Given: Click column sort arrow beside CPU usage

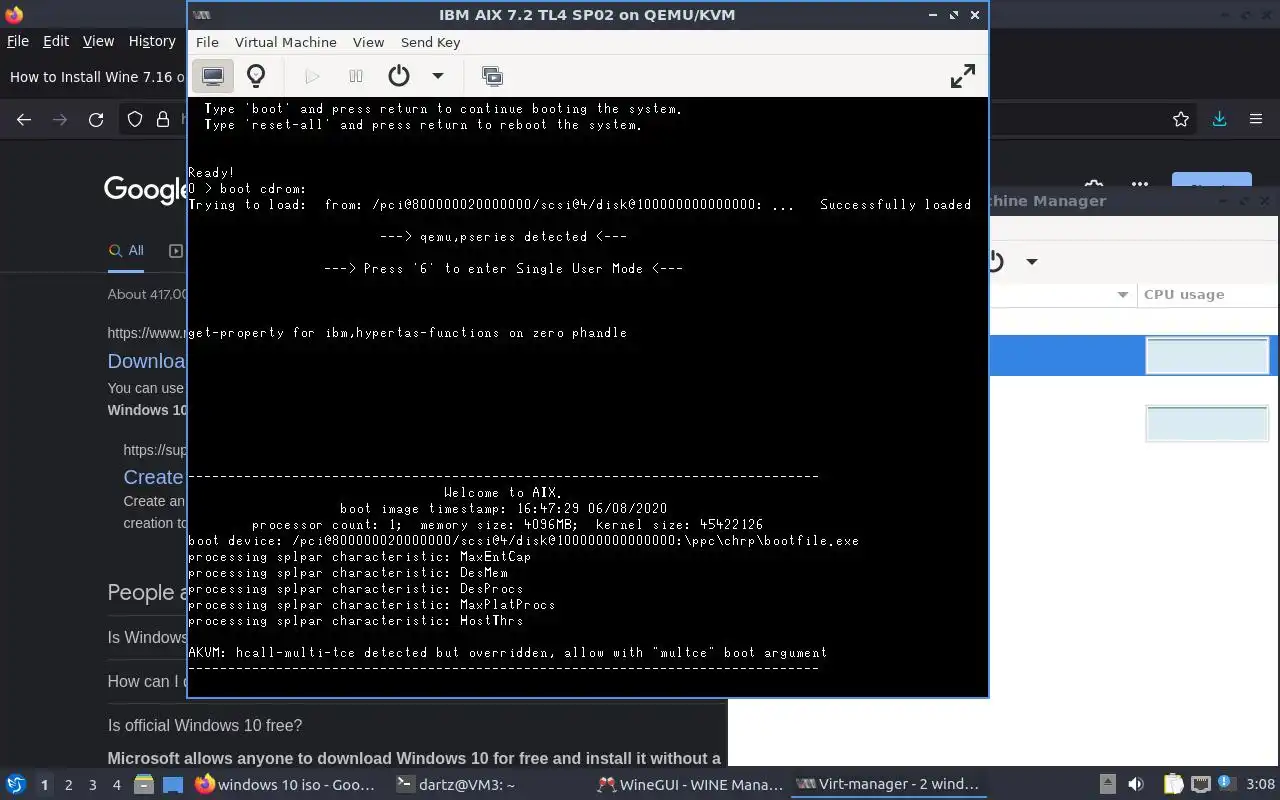Looking at the screenshot, I should tap(1122, 294).
